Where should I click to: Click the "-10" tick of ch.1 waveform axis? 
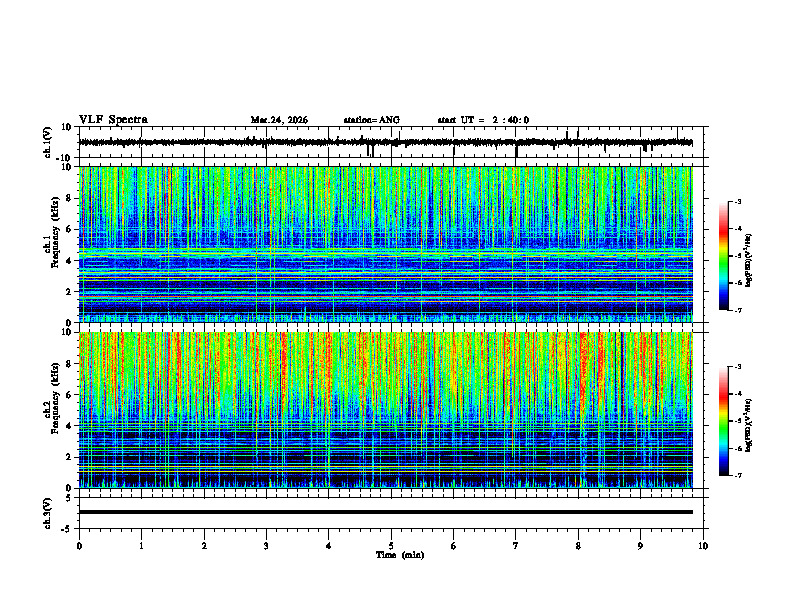point(65,158)
